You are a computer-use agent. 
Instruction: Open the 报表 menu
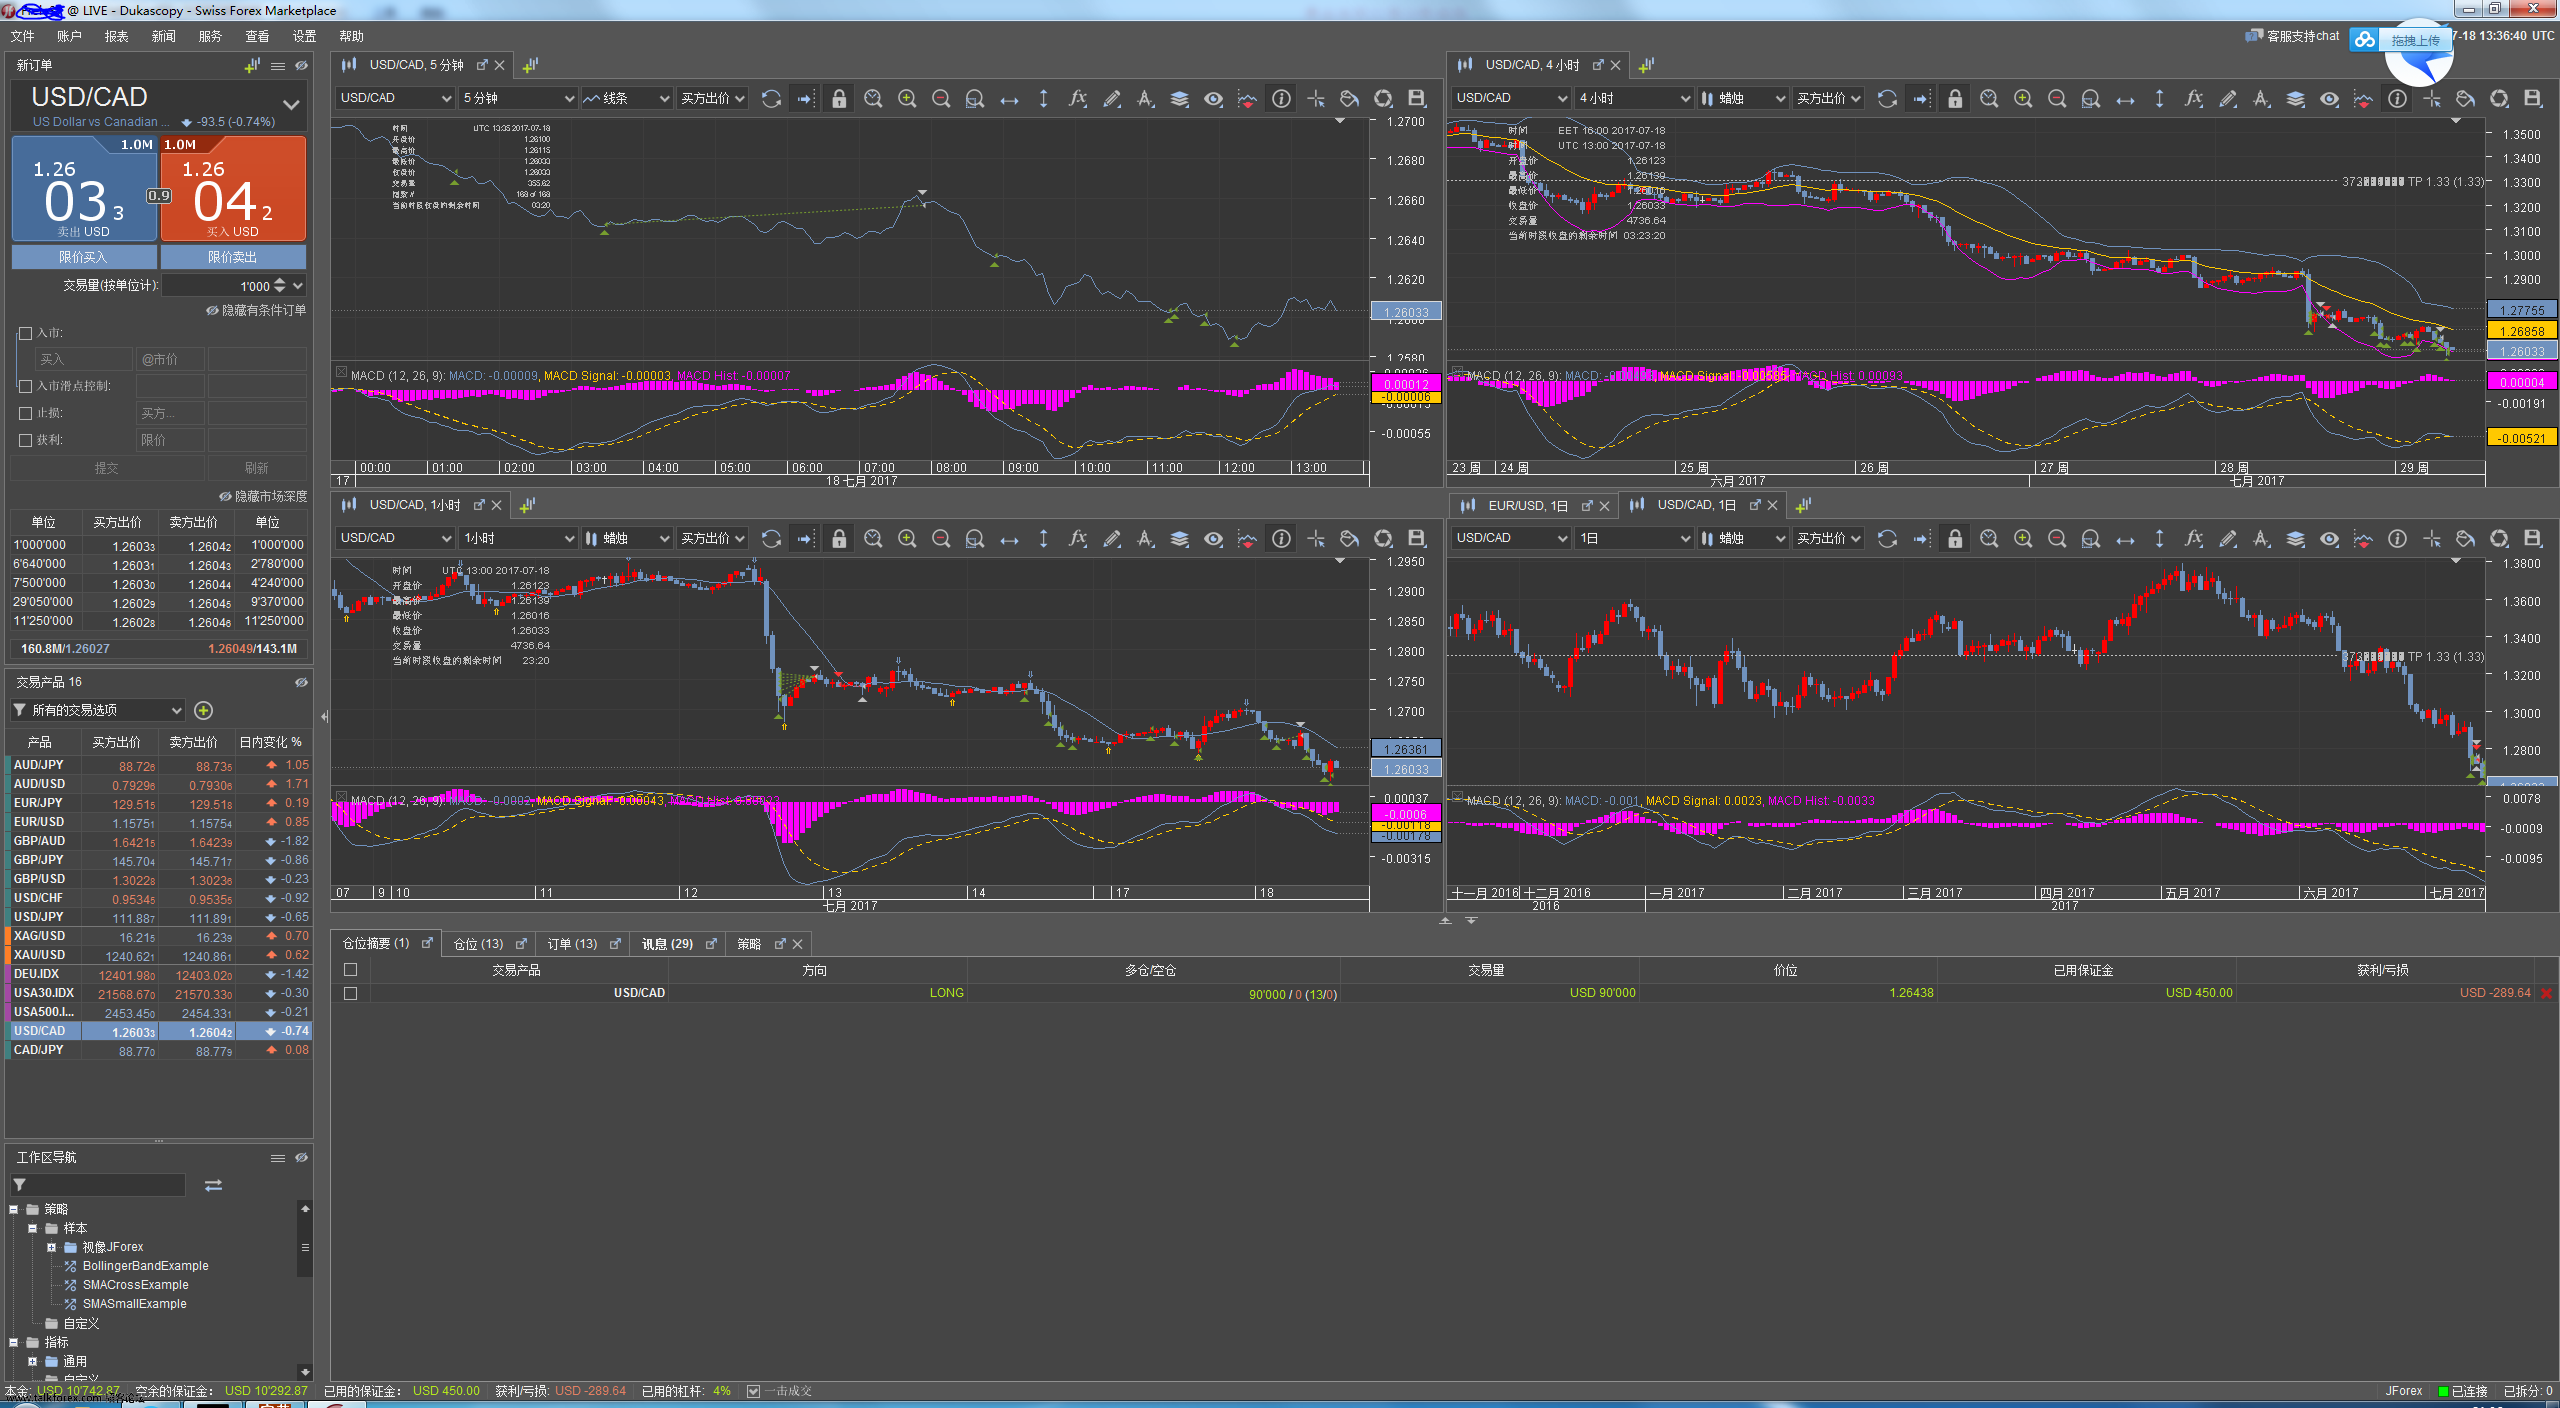pos(117,36)
